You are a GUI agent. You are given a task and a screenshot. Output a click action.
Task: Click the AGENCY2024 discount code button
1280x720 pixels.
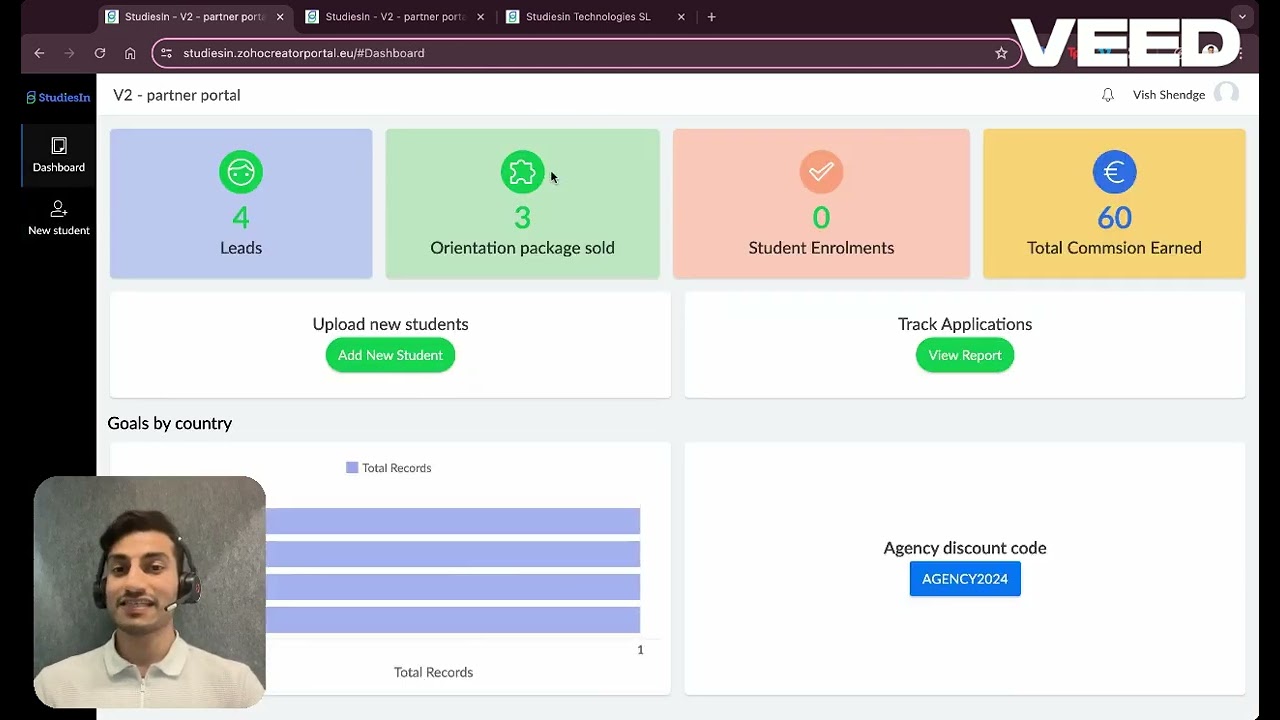tap(965, 579)
